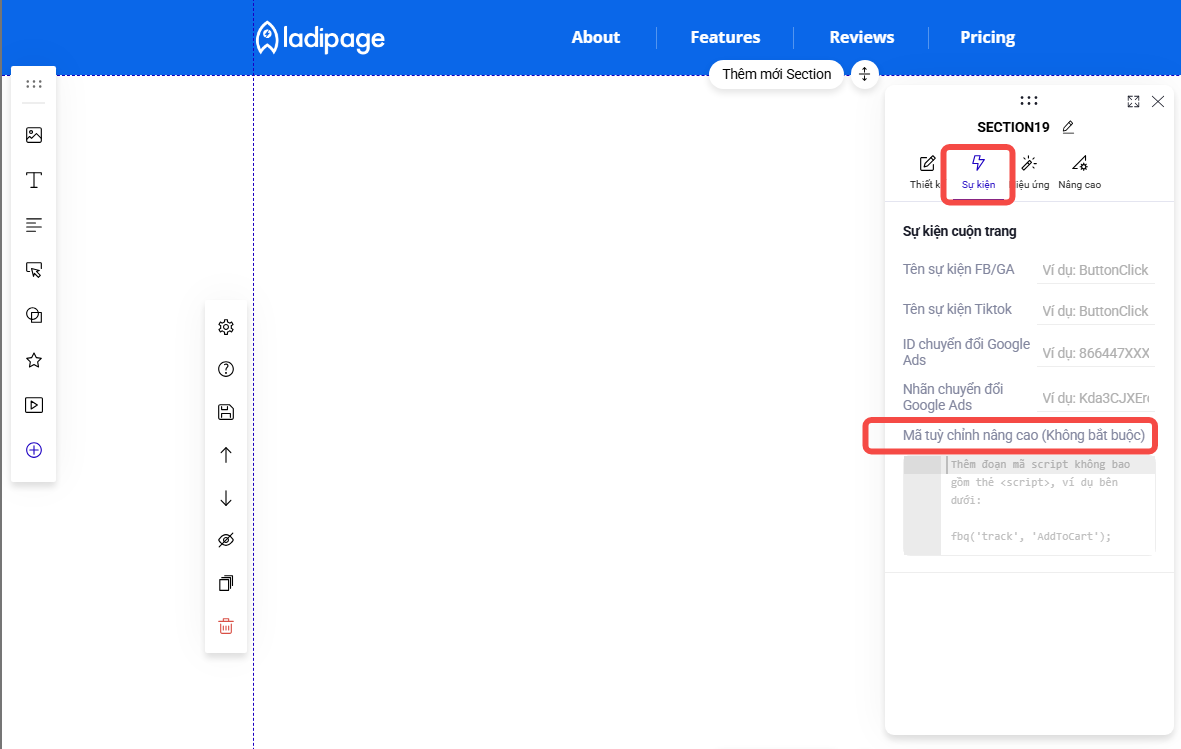Click the blue plus add-more elements icon

(x=34, y=450)
